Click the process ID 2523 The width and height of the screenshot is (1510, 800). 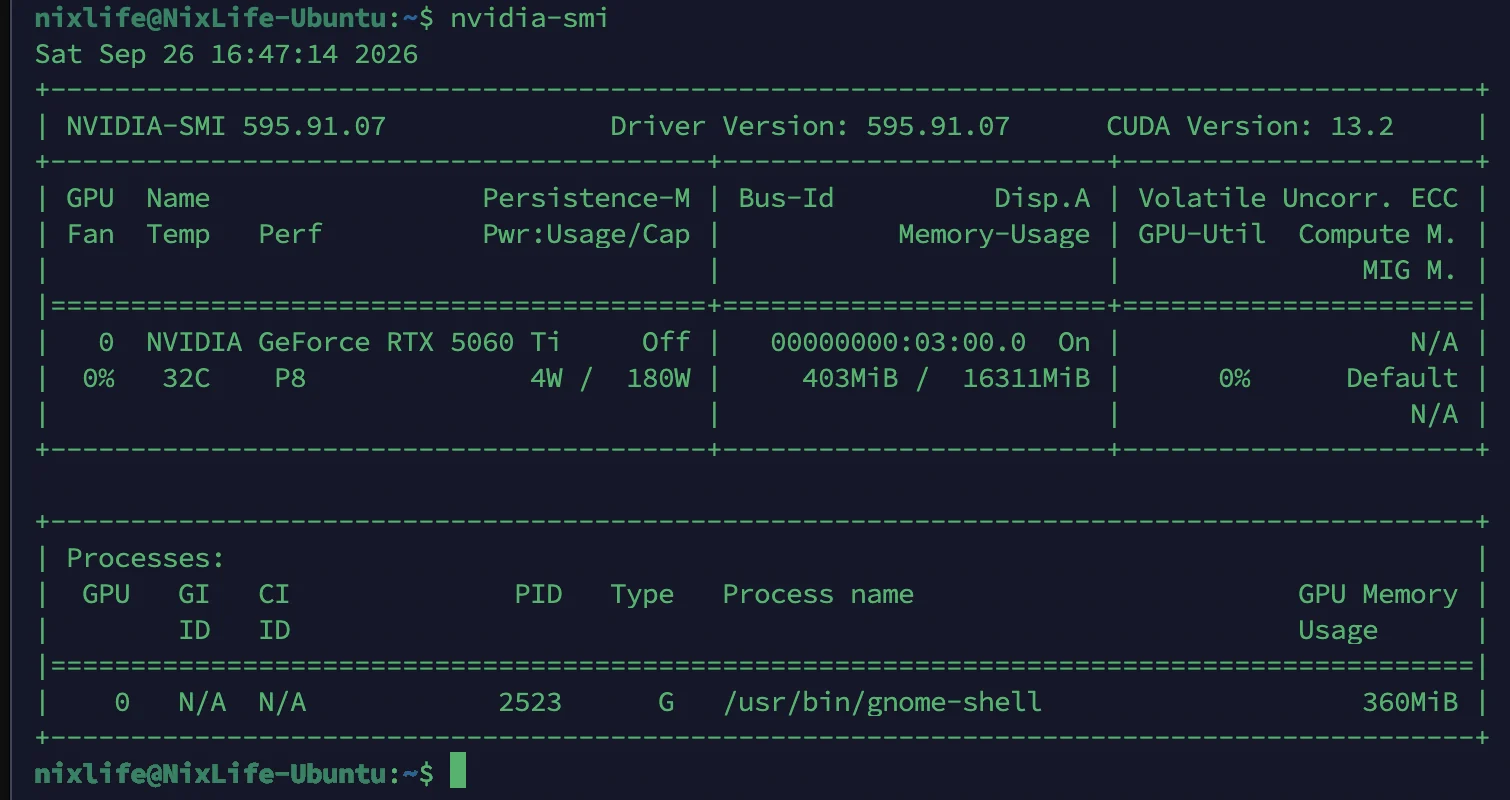coord(530,702)
